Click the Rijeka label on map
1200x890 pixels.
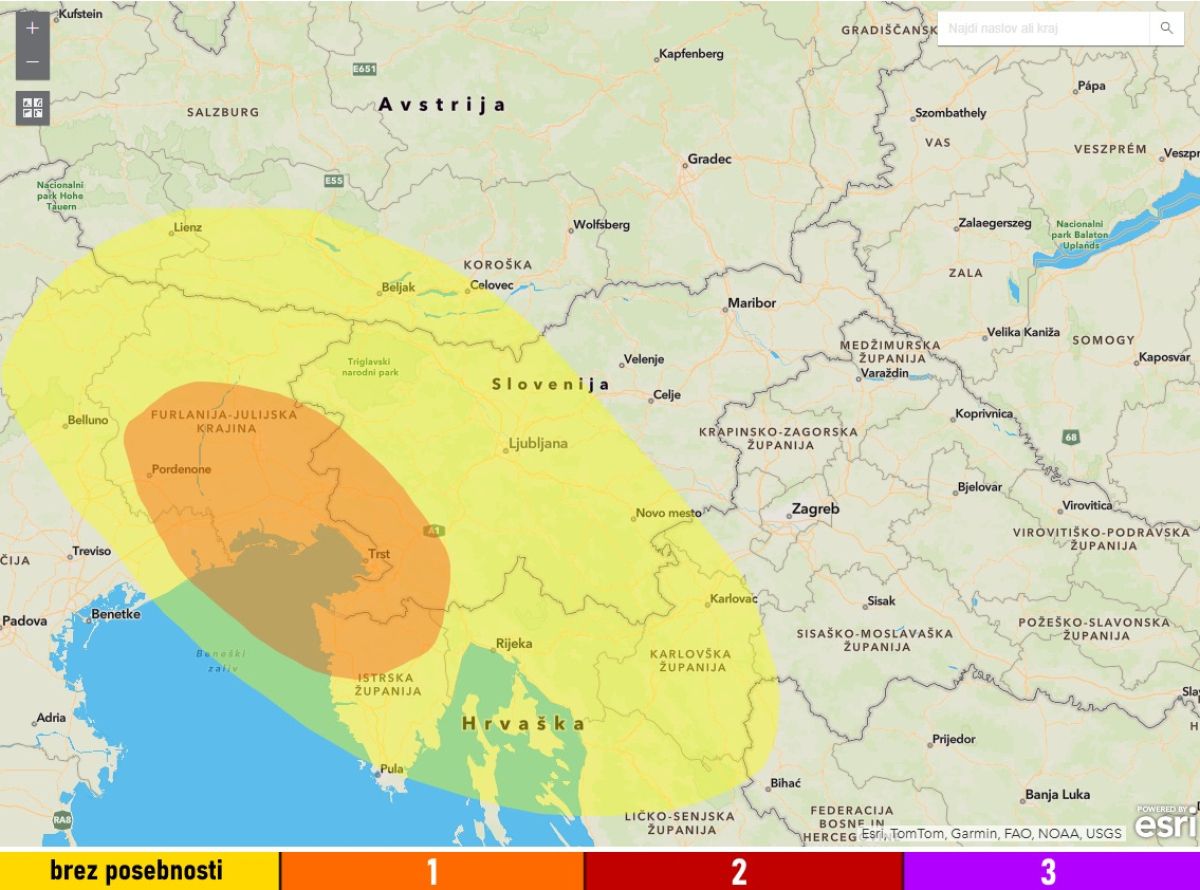[x=514, y=643]
